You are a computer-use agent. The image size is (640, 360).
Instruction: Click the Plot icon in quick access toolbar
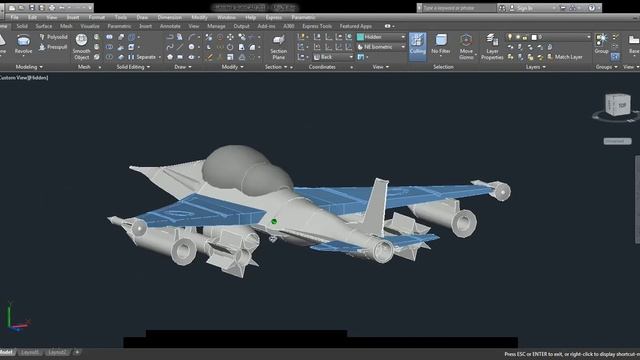pyautogui.click(x=52, y=8)
